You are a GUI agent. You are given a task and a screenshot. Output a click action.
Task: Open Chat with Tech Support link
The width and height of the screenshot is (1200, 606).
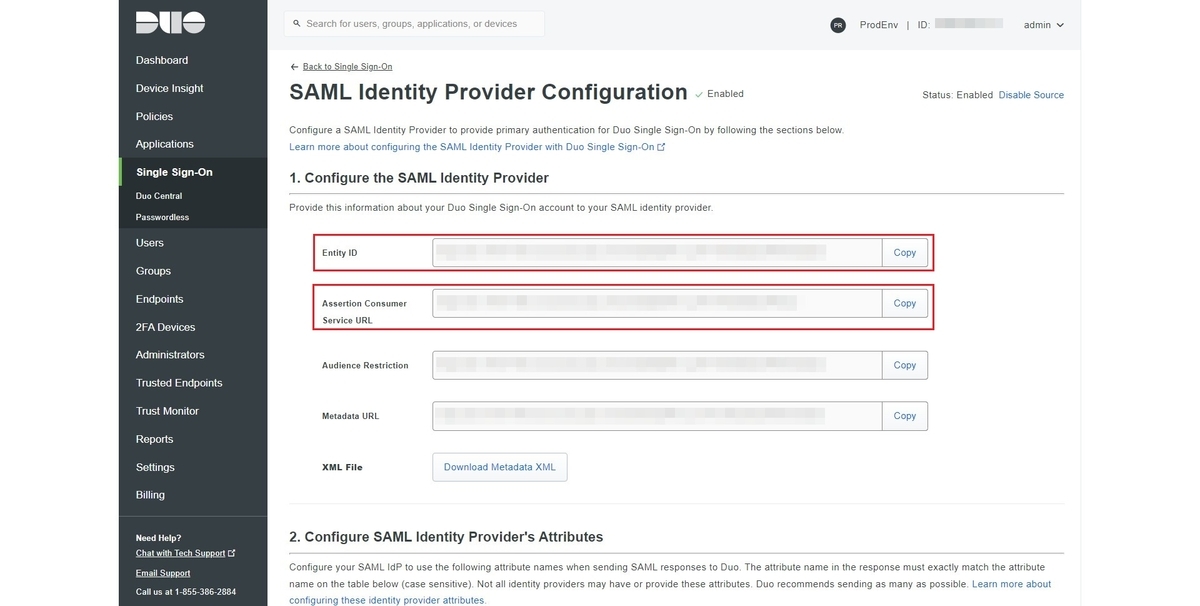[x=185, y=553]
